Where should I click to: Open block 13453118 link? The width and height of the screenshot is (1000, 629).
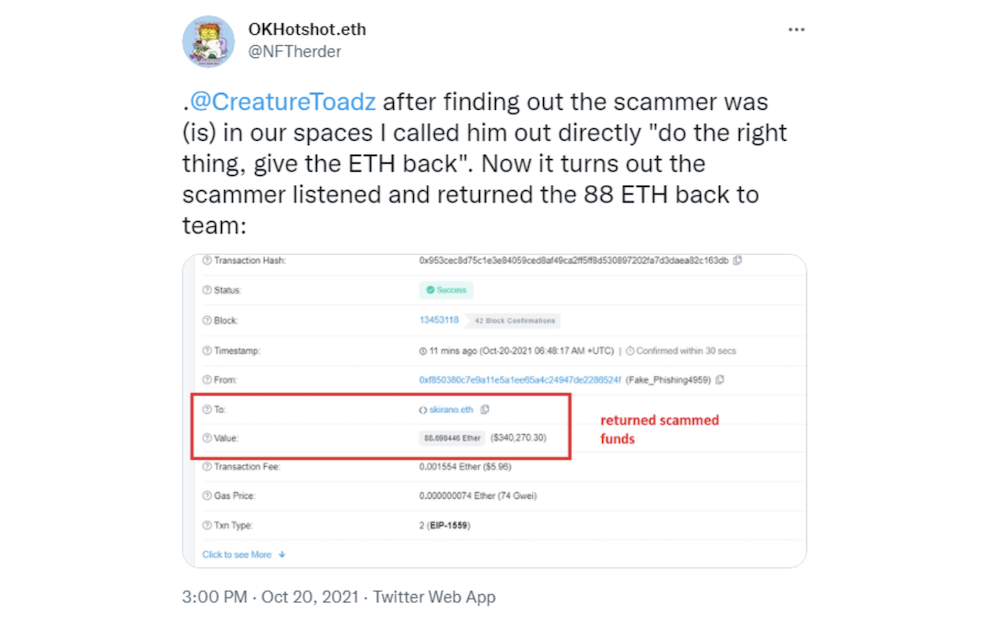click(439, 320)
